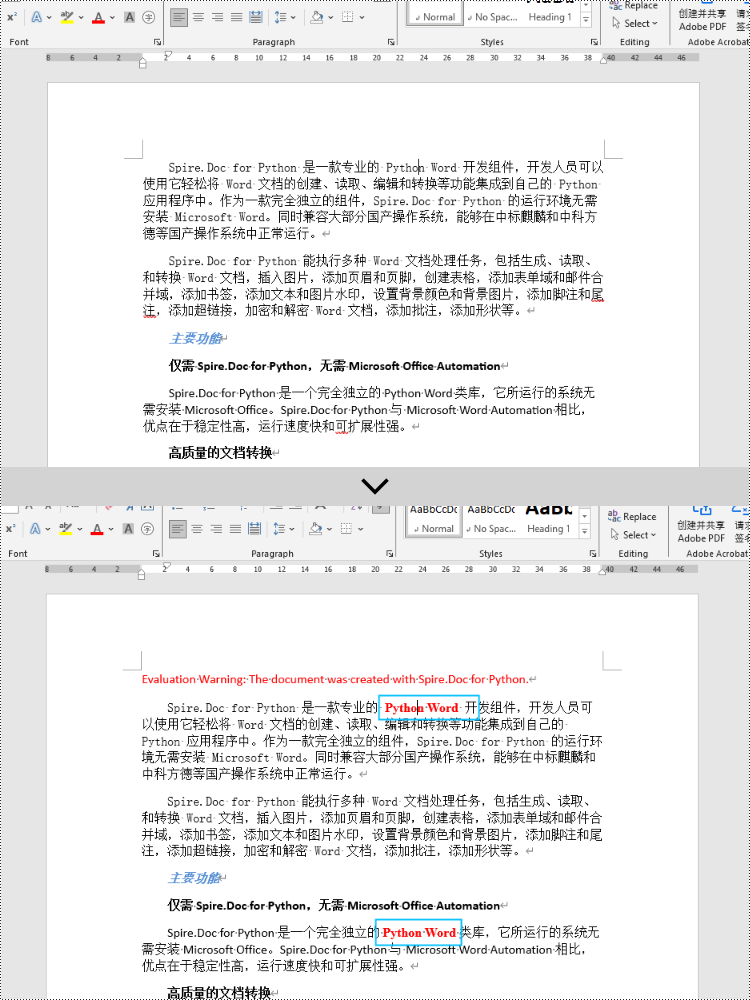This screenshot has width=750, height=1000.
Task: Click Borders icon in lower window
Action: tap(346, 529)
